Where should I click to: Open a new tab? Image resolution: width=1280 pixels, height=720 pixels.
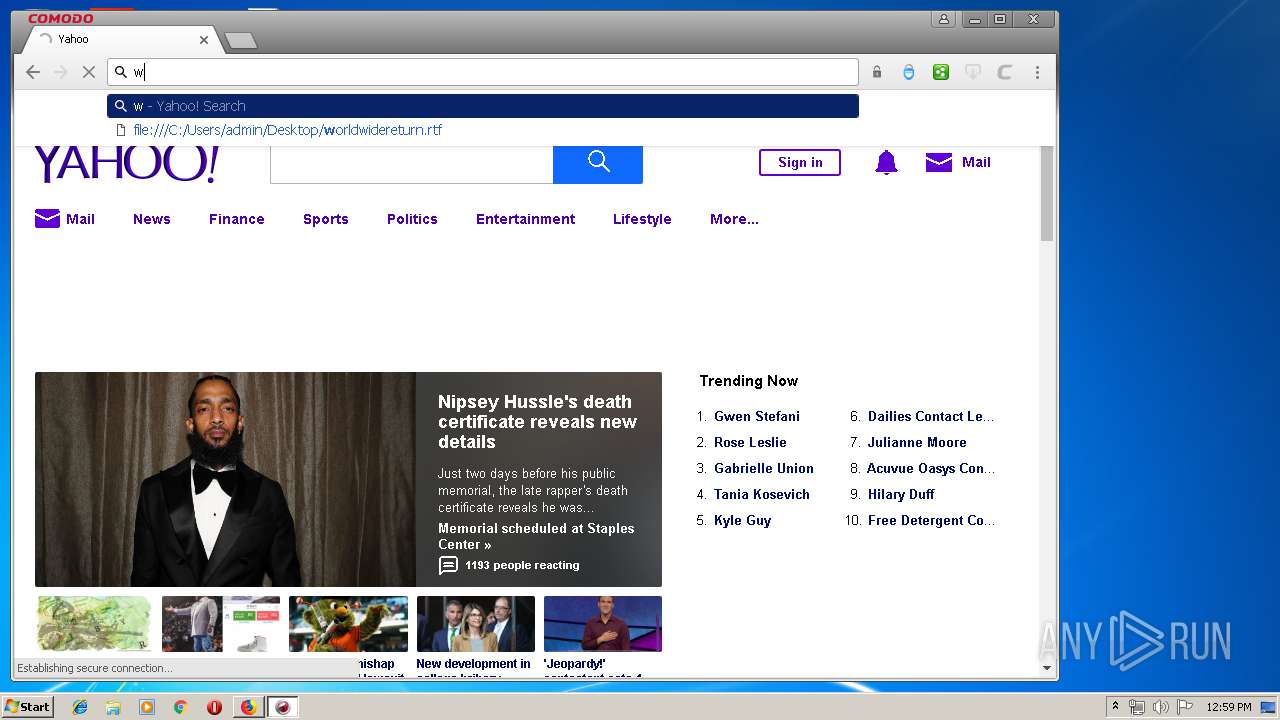pyautogui.click(x=241, y=40)
